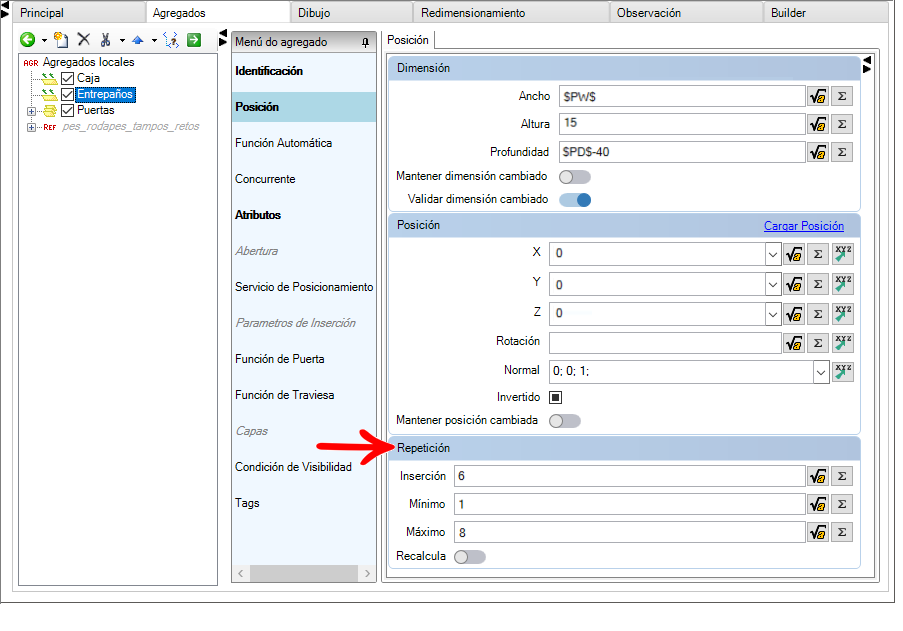
Task: Open formula editor for Y position
Action: coord(794,284)
